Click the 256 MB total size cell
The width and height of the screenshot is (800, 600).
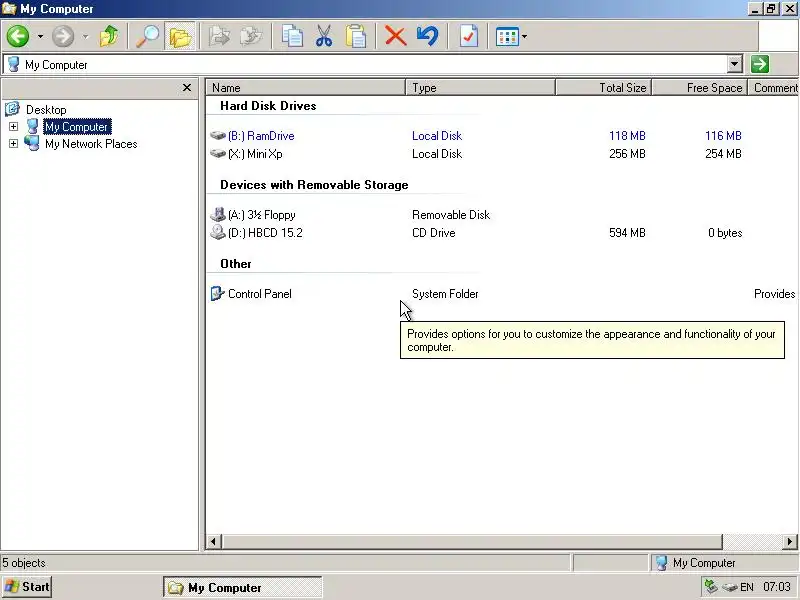(x=627, y=154)
